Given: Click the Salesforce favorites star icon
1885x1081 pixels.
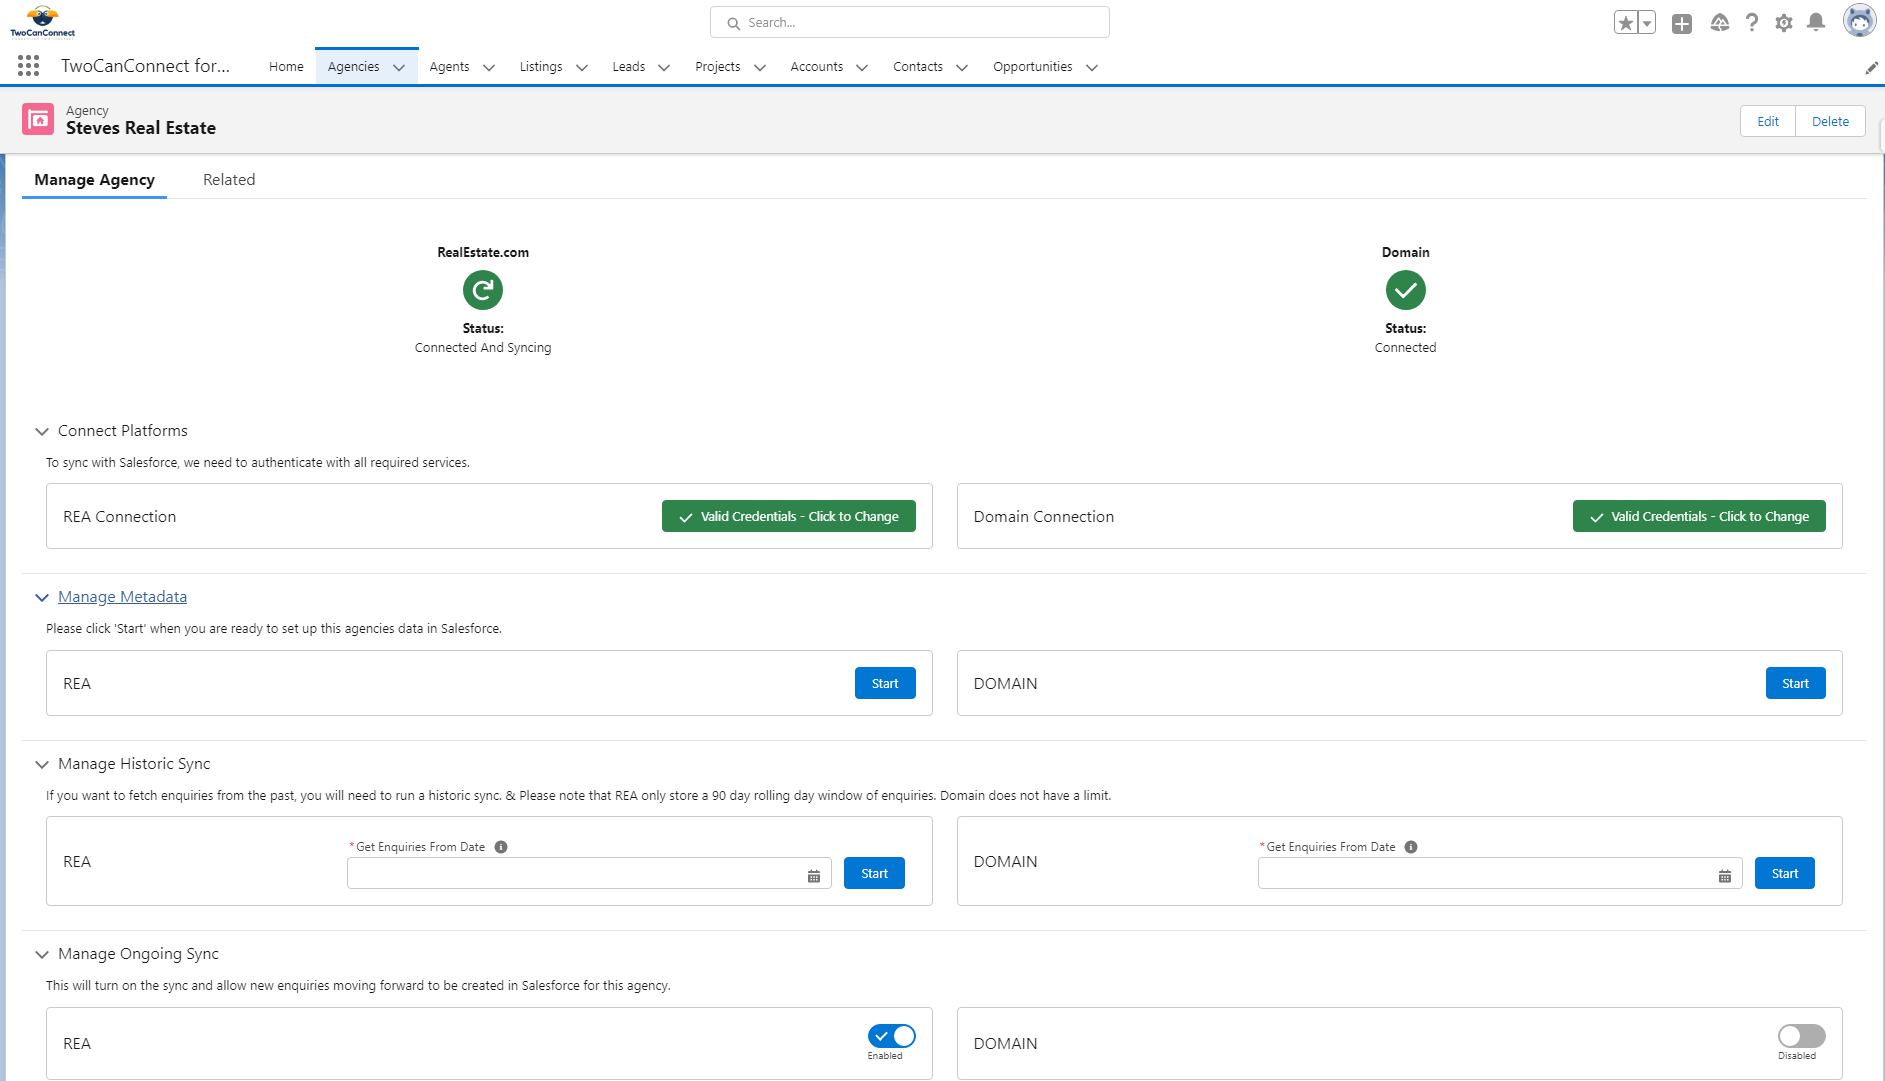Looking at the screenshot, I should pos(1625,21).
